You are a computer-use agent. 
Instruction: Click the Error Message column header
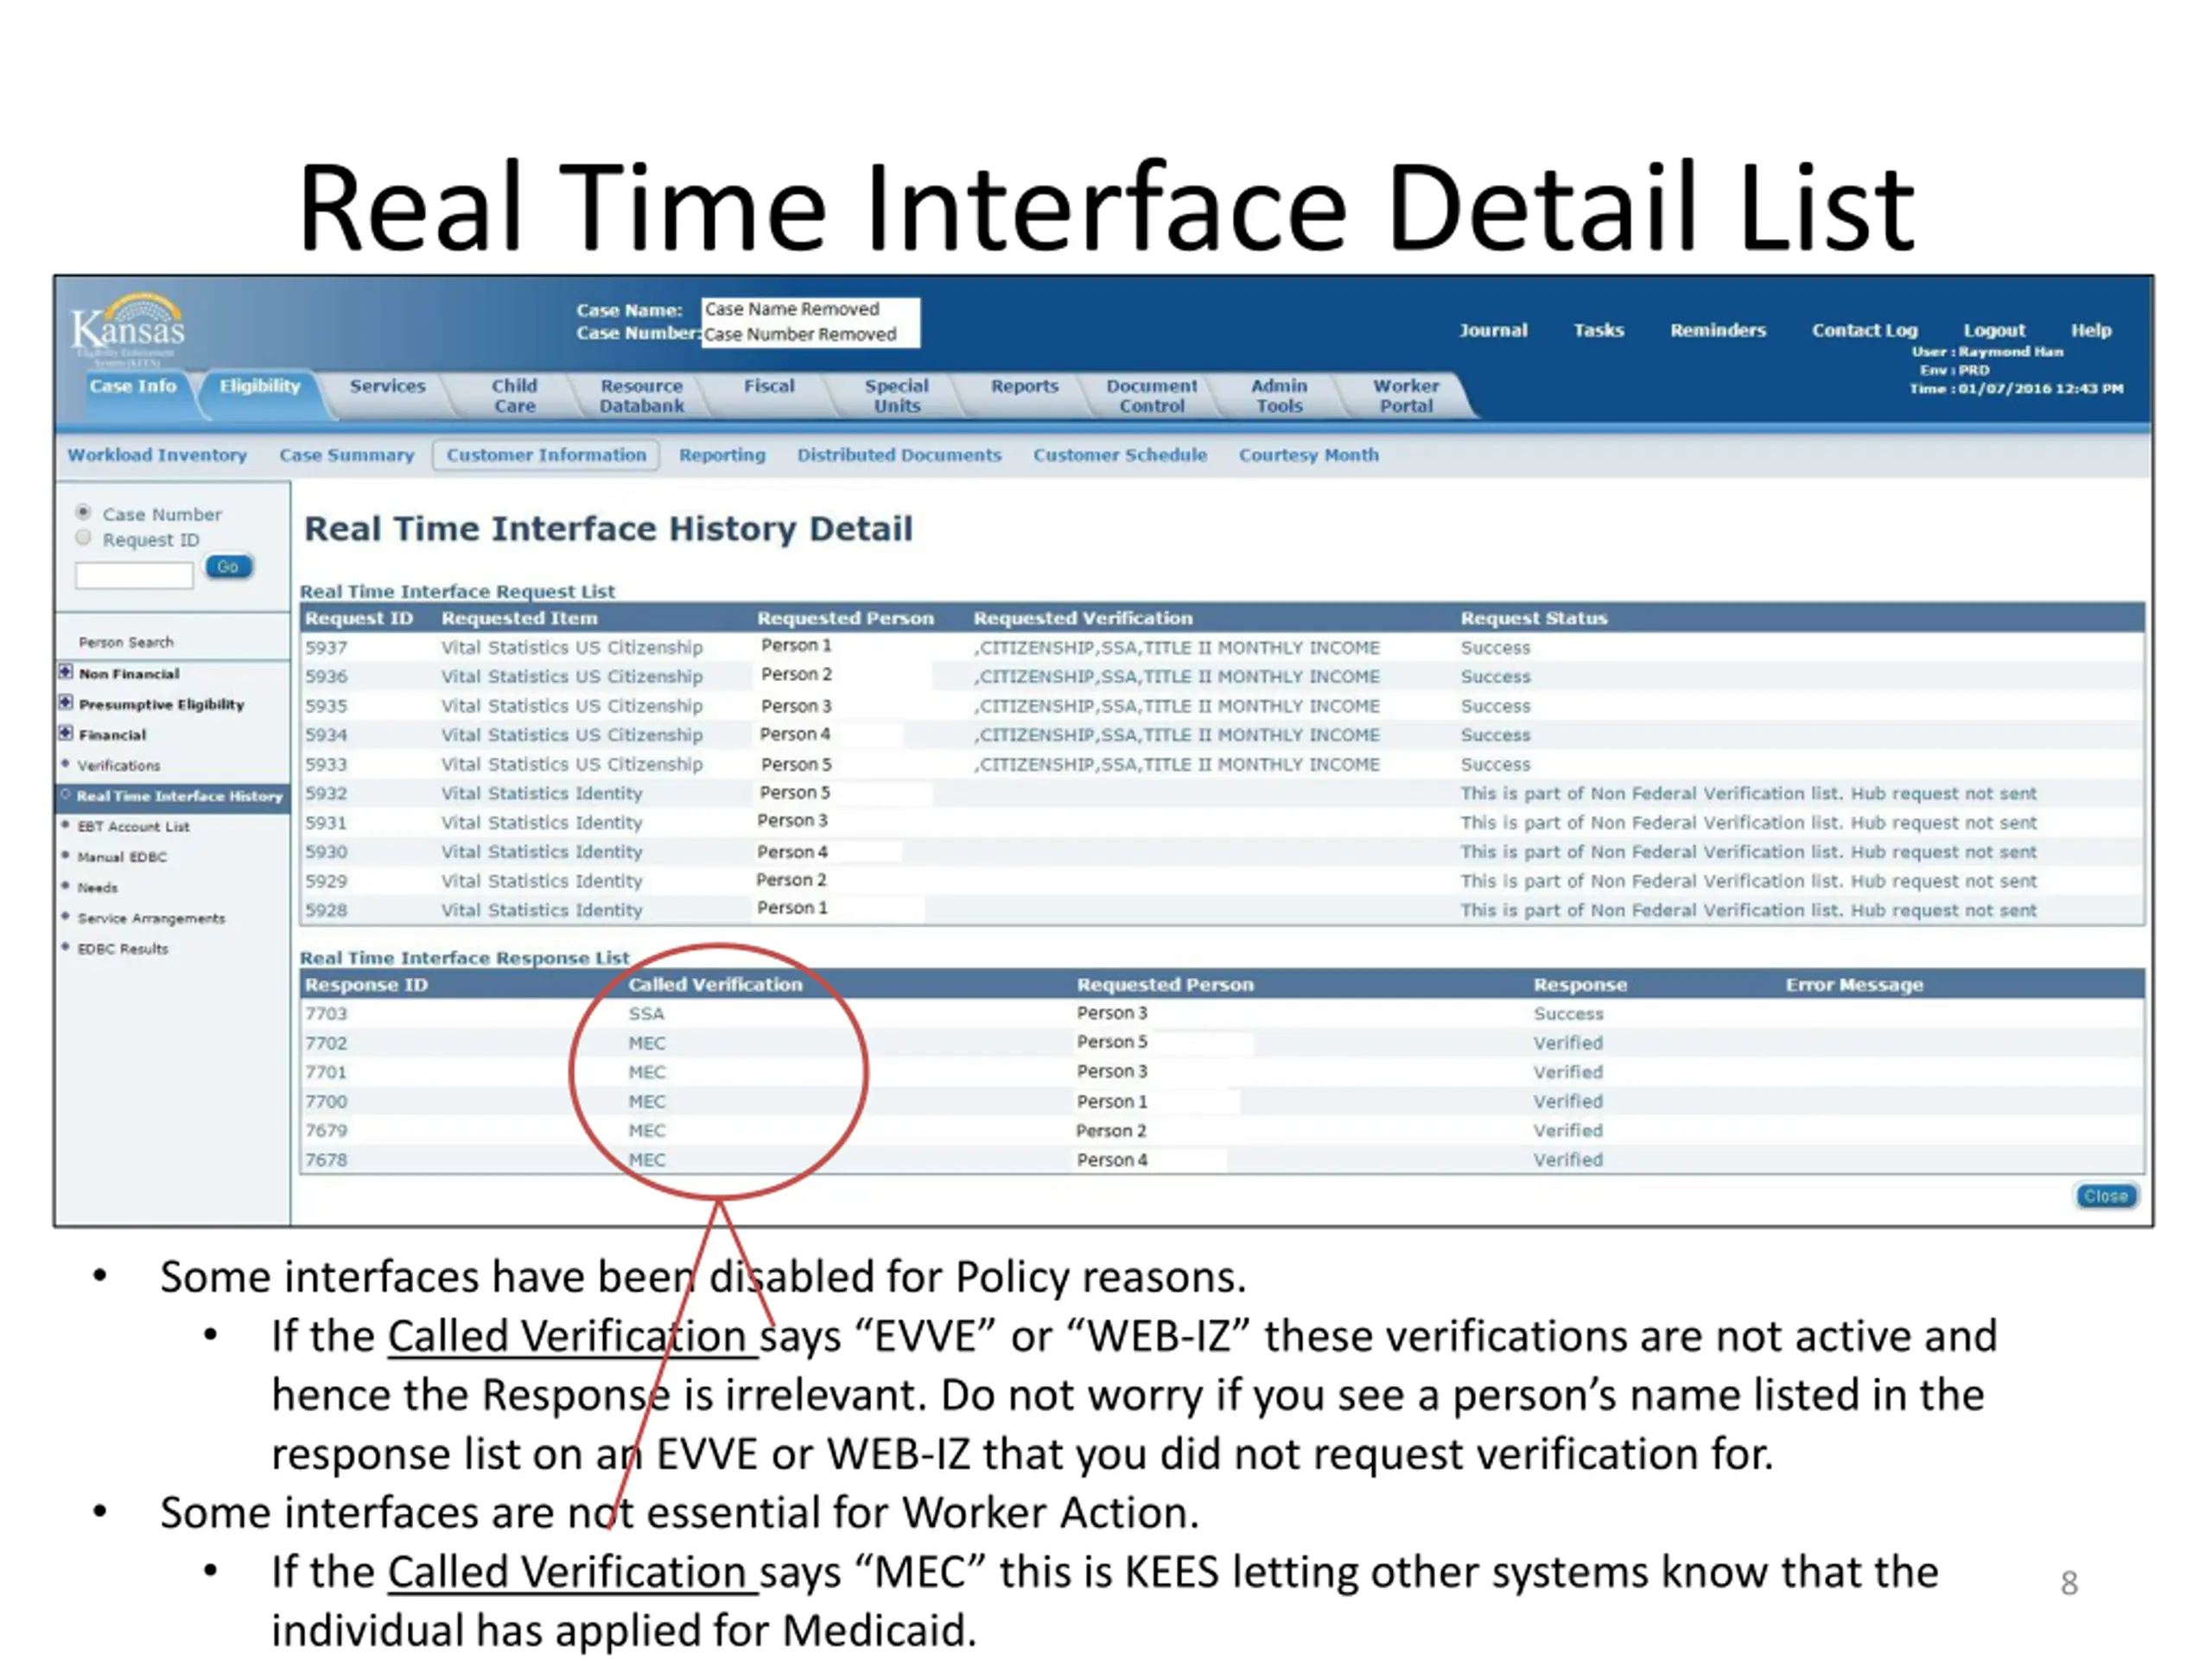(x=1854, y=985)
